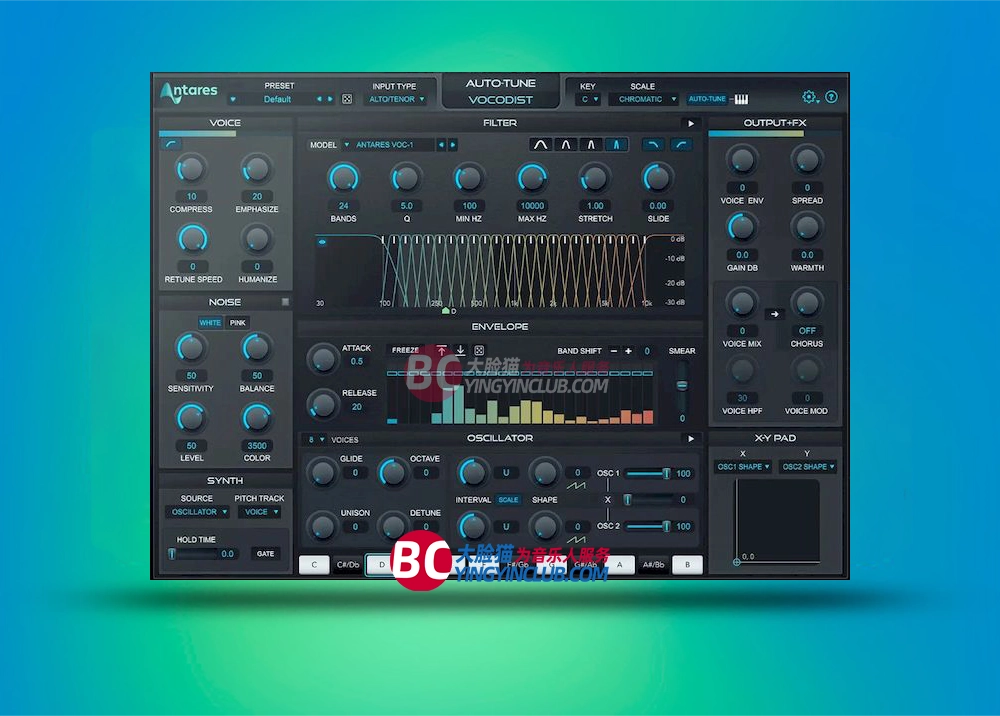
Task: Click the Band Shift plus icon
Action: 628,351
